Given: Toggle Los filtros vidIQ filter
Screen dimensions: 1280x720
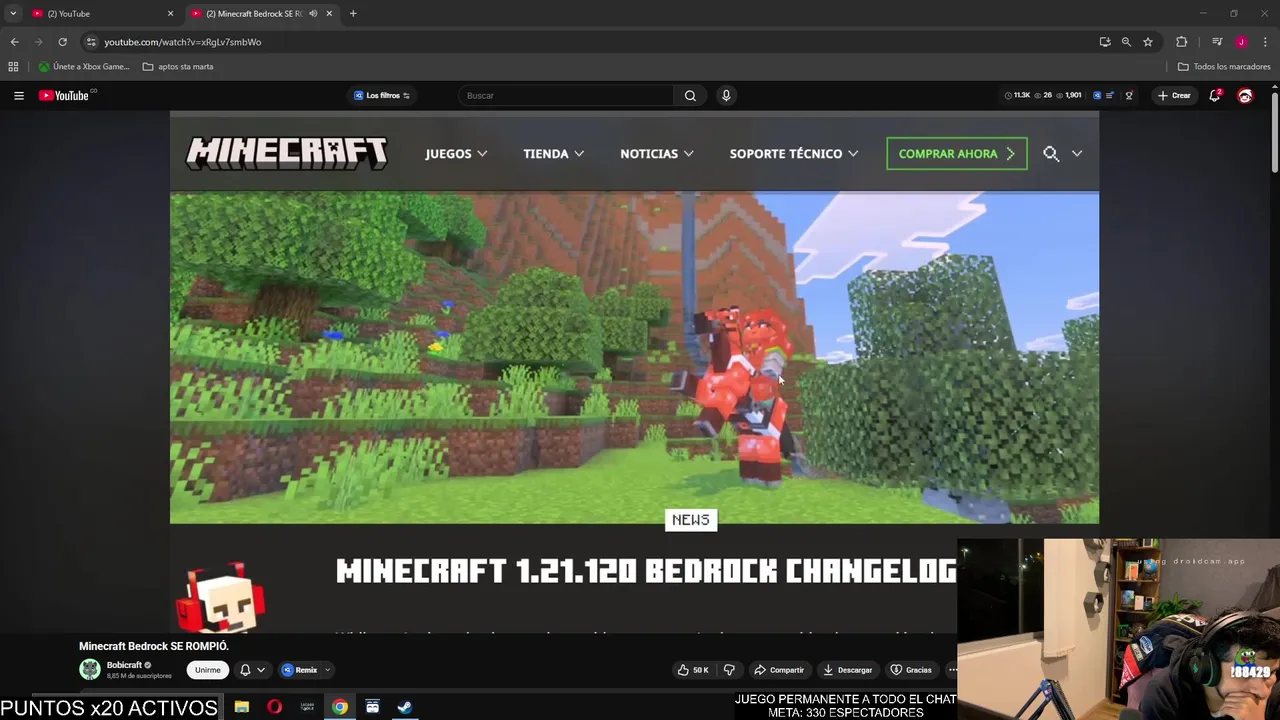Looking at the screenshot, I should point(382,95).
